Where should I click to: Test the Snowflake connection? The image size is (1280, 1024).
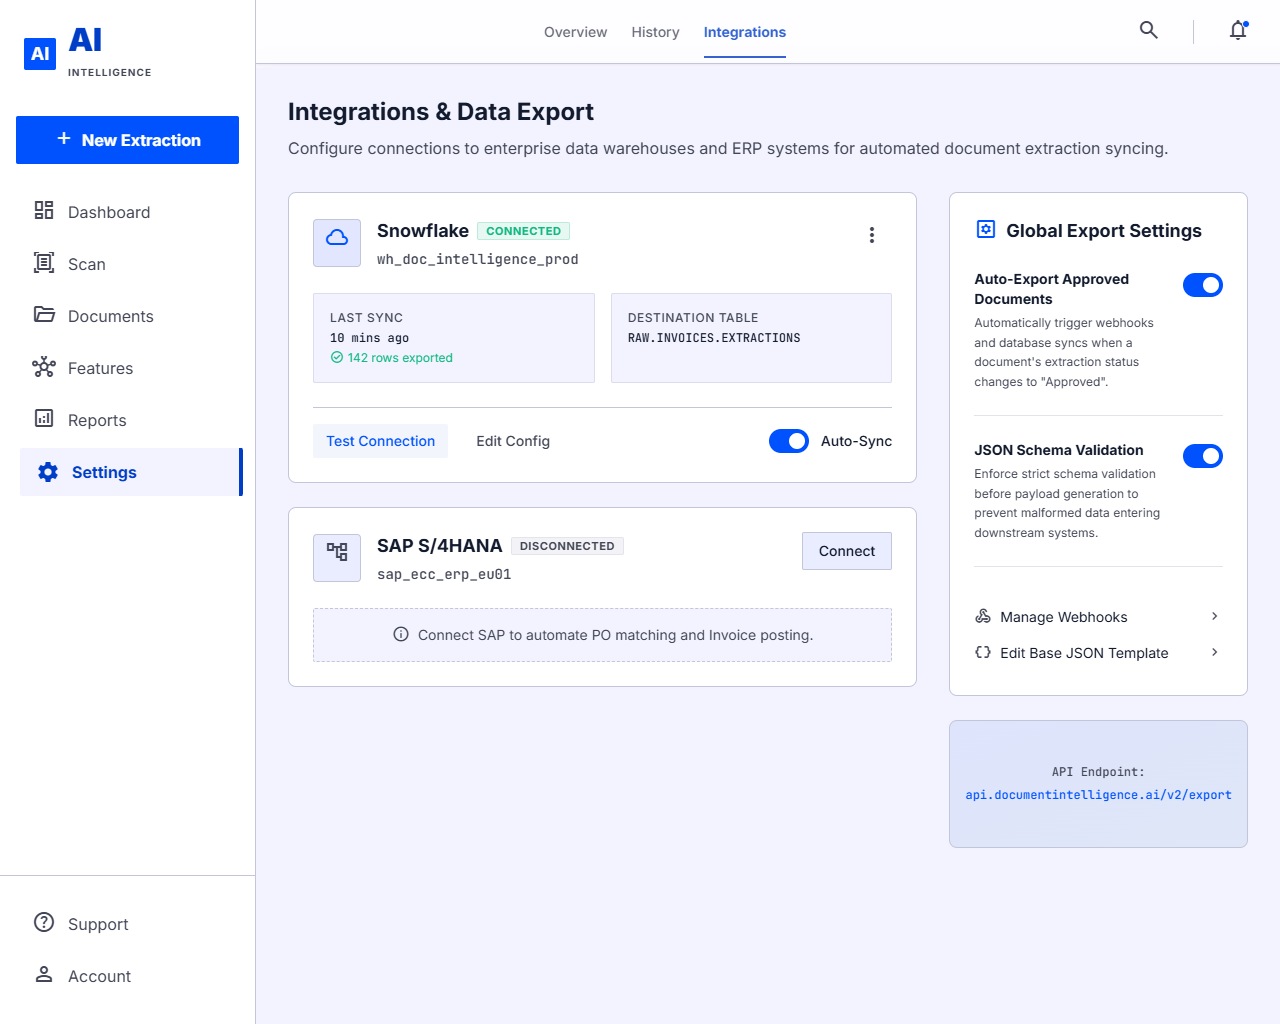point(380,441)
